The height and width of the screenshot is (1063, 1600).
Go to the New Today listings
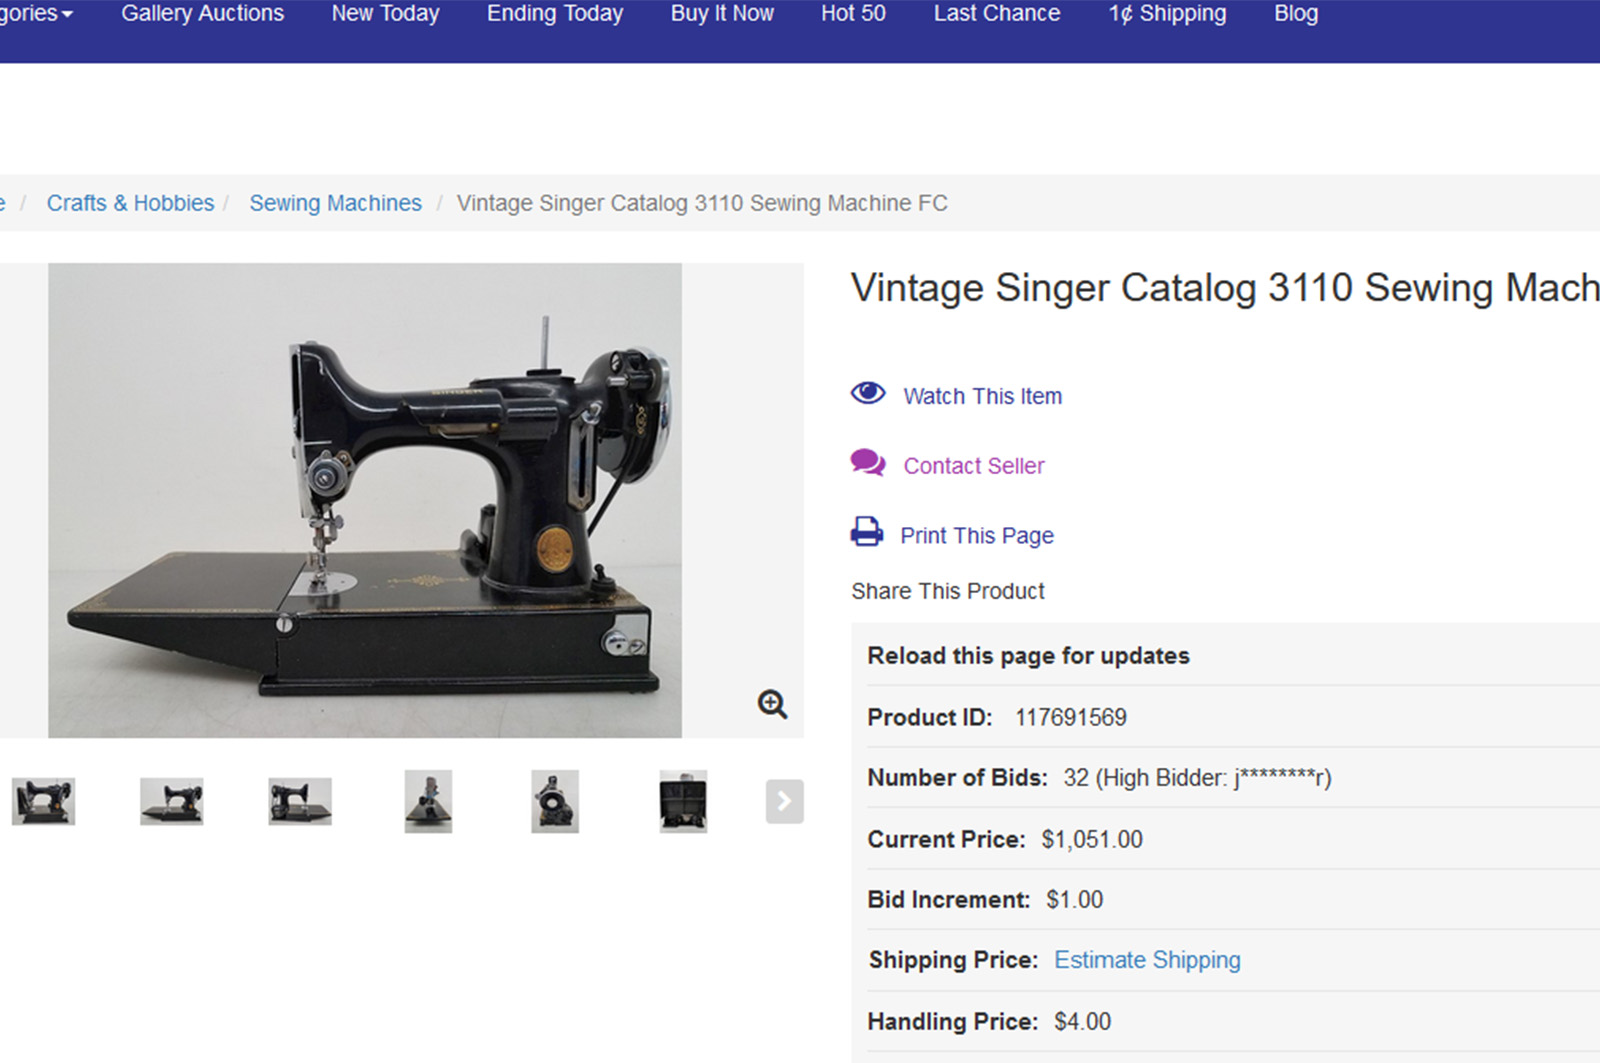tap(386, 14)
